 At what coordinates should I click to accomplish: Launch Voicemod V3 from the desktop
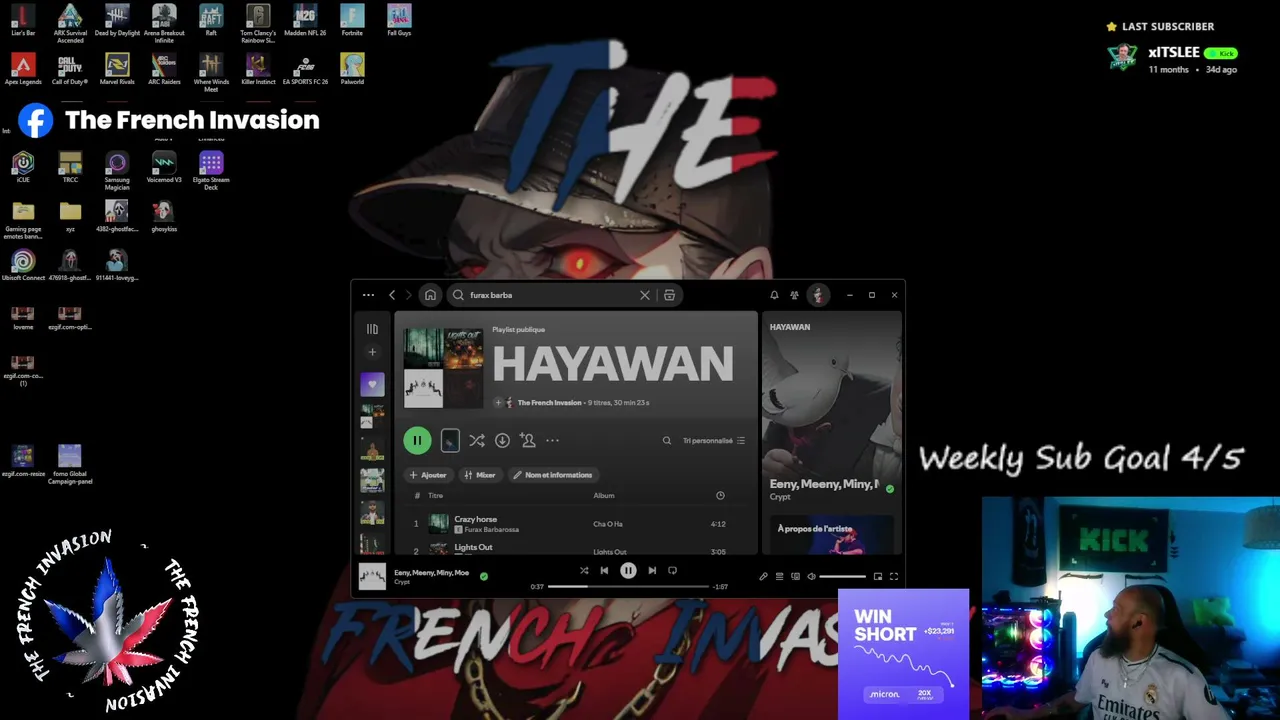click(164, 167)
